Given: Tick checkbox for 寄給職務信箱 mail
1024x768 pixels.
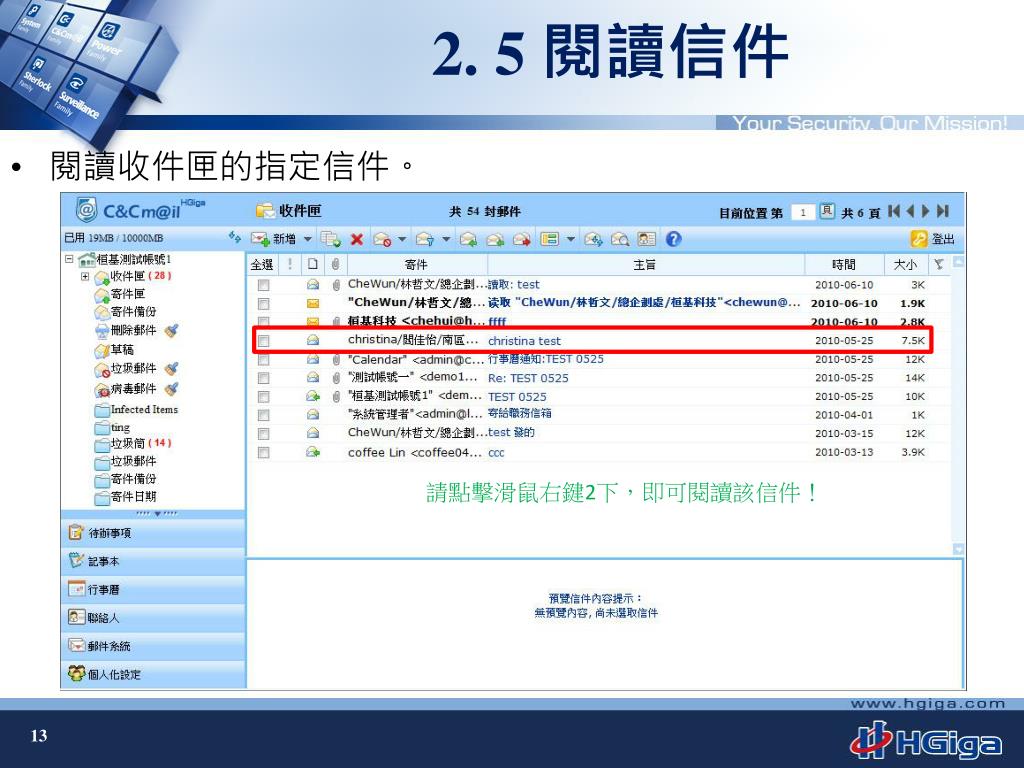Looking at the screenshot, I should [263, 415].
